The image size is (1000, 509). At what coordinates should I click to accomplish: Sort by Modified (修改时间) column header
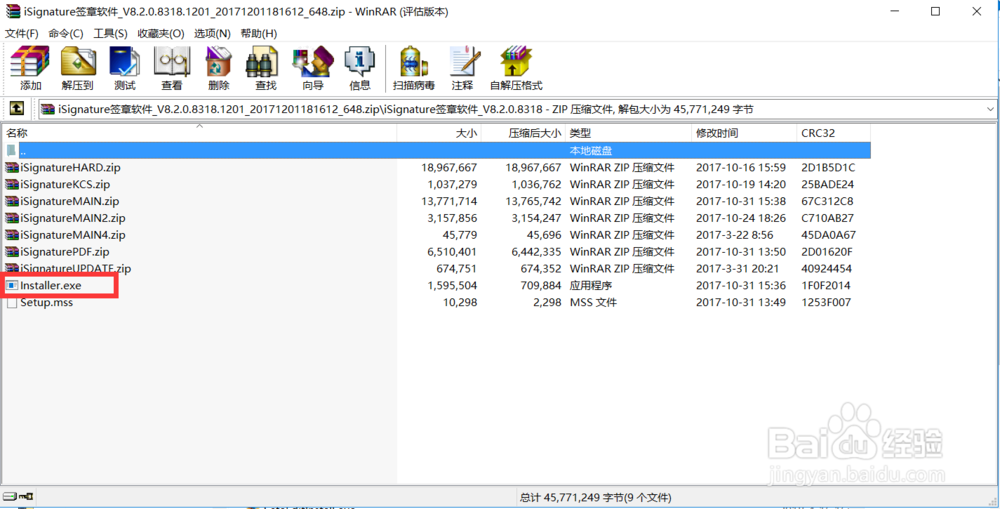pyautogui.click(x=745, y=133)
